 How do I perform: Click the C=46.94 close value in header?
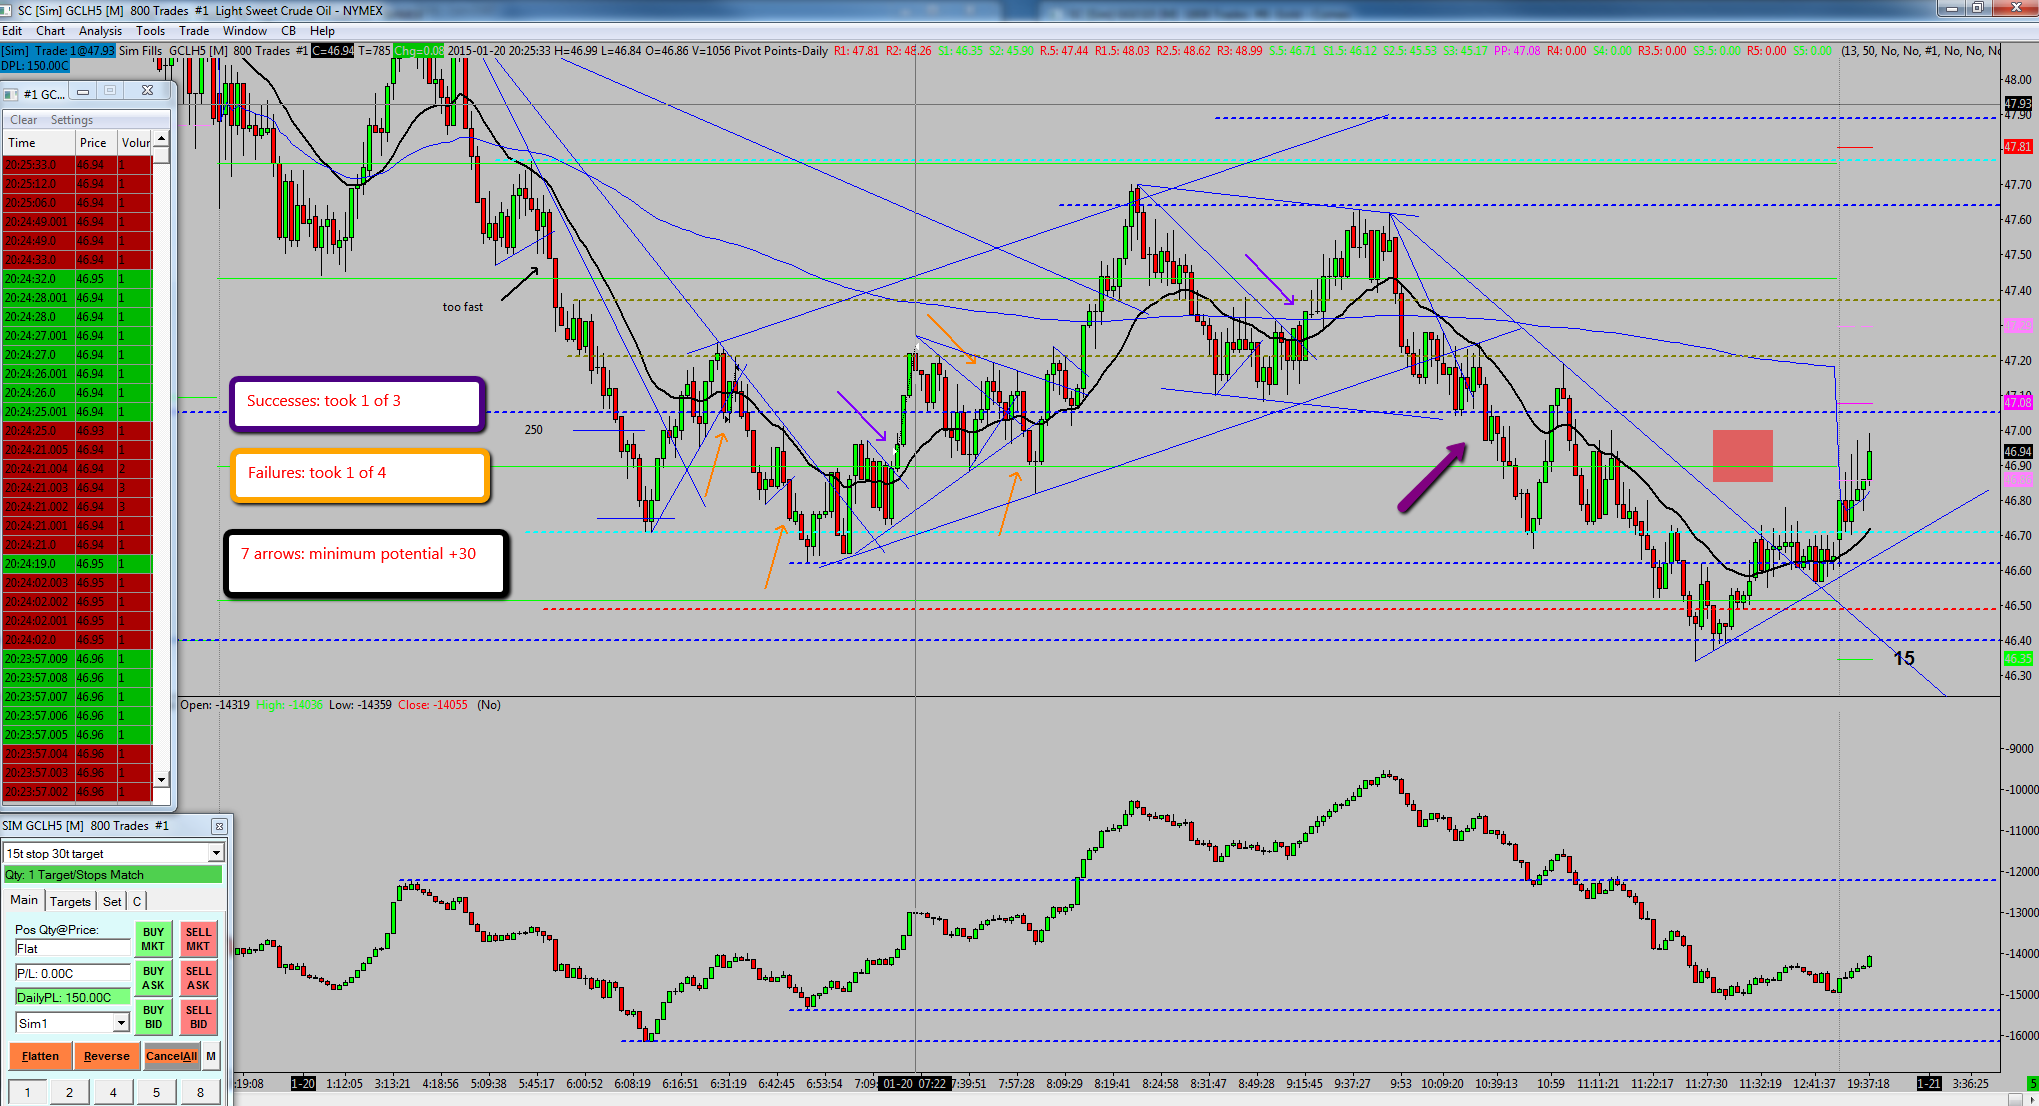pos(333,51)
